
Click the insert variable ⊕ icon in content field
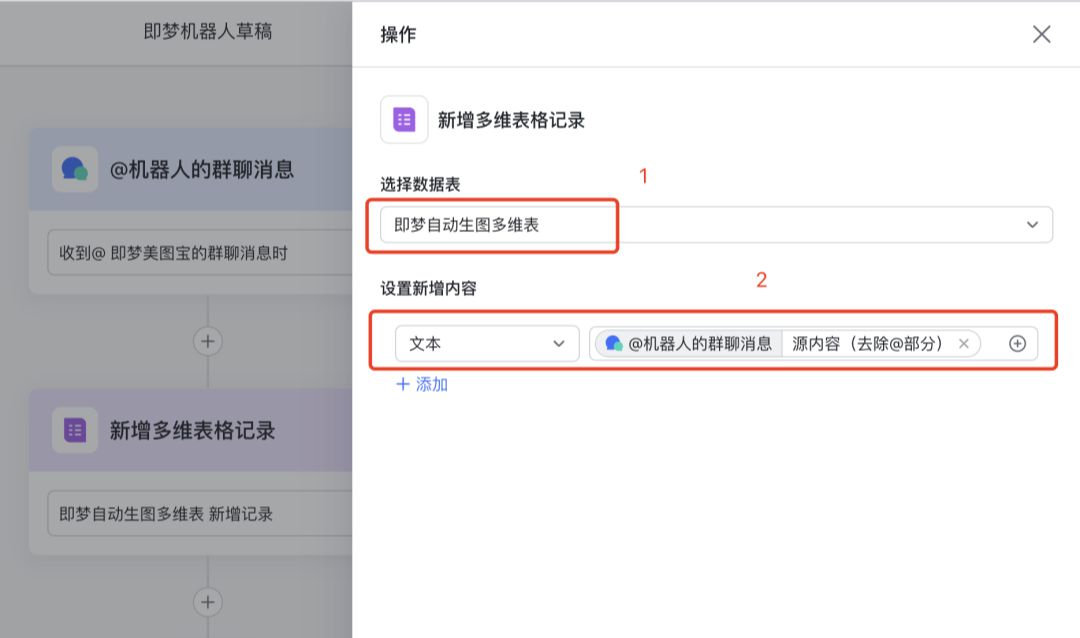coord(1017,343)
